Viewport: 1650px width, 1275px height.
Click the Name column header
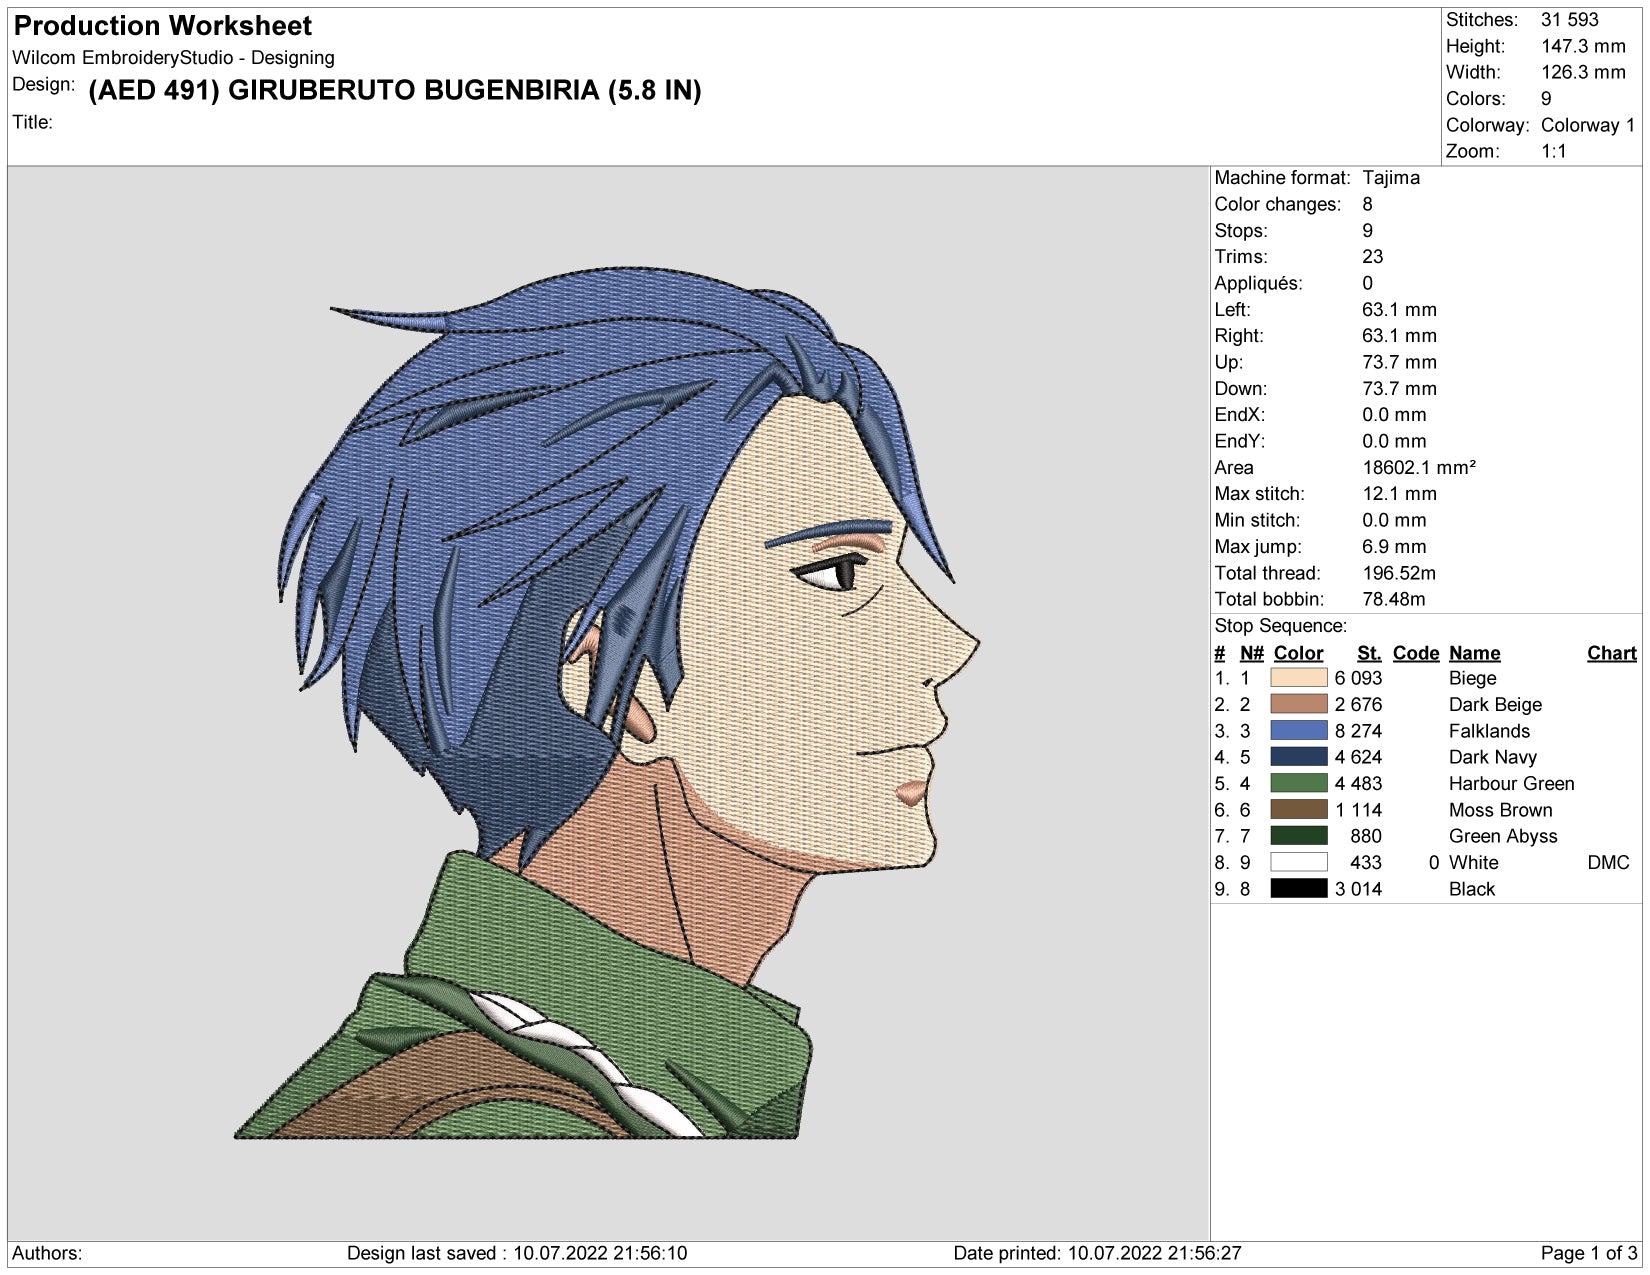tap(1474, 653)
